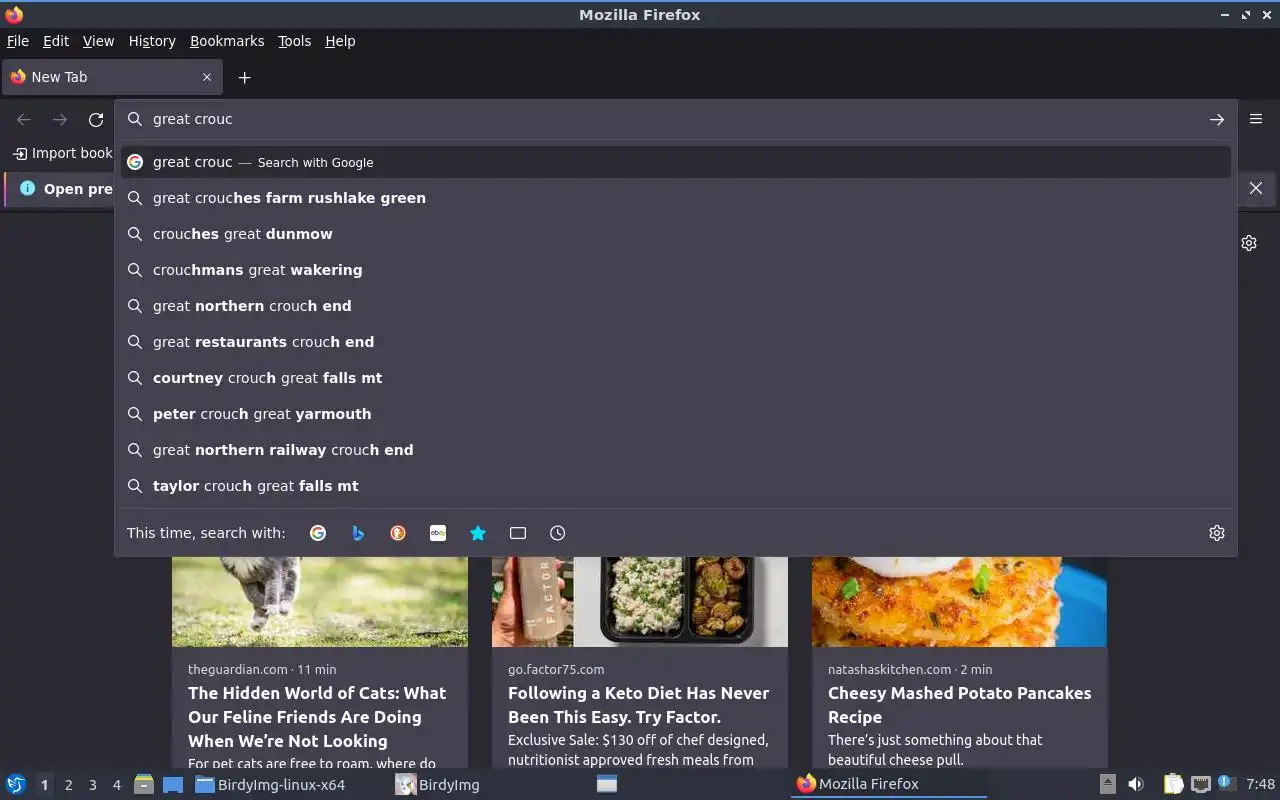Image resolution: width=1280 pixels, height=800 pixels.
Task: Open the taskbar start menu icon
Action: 15,784
